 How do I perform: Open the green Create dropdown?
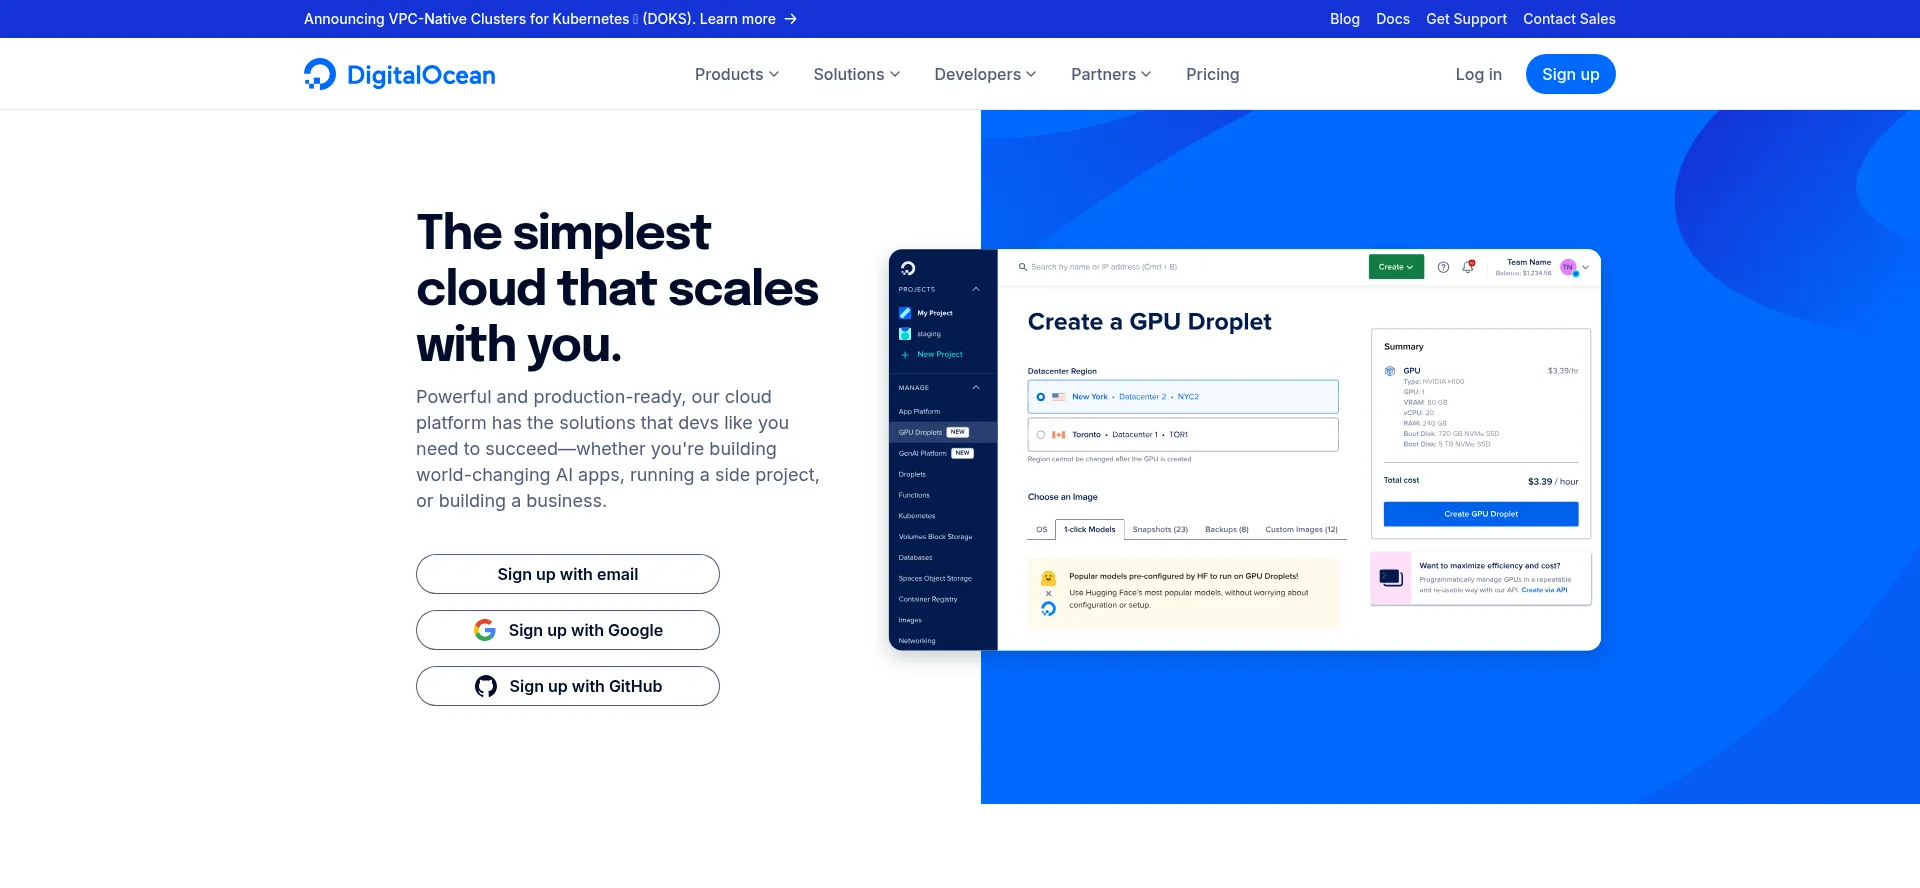(1396, 267)
